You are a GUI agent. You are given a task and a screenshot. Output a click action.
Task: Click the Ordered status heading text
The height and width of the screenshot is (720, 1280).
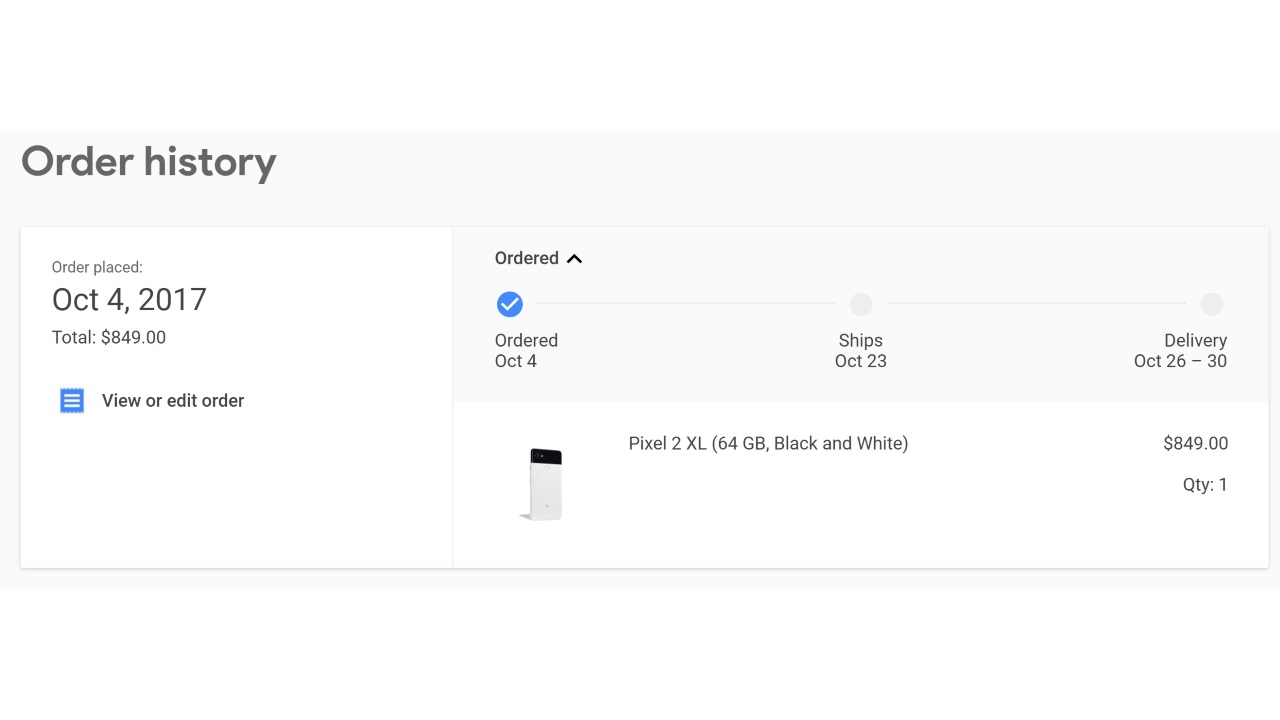point(526,258)
